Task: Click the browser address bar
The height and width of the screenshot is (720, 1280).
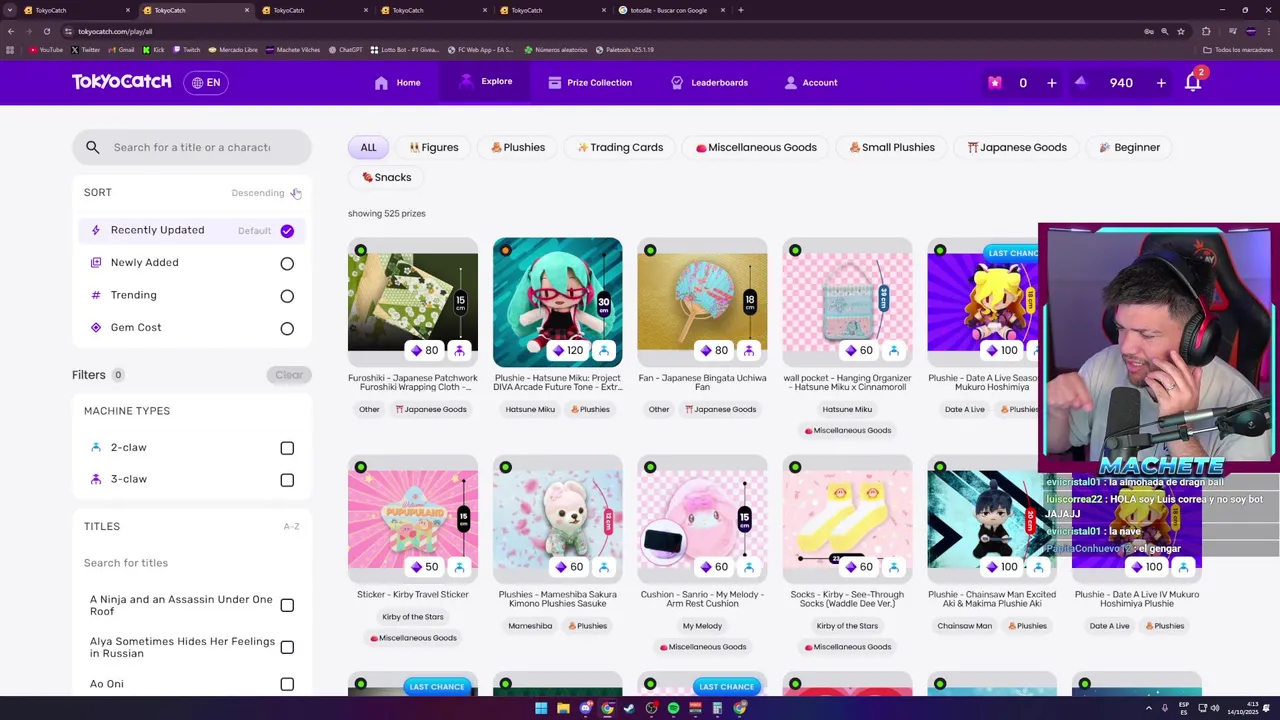Action: [x=600, y=31]
